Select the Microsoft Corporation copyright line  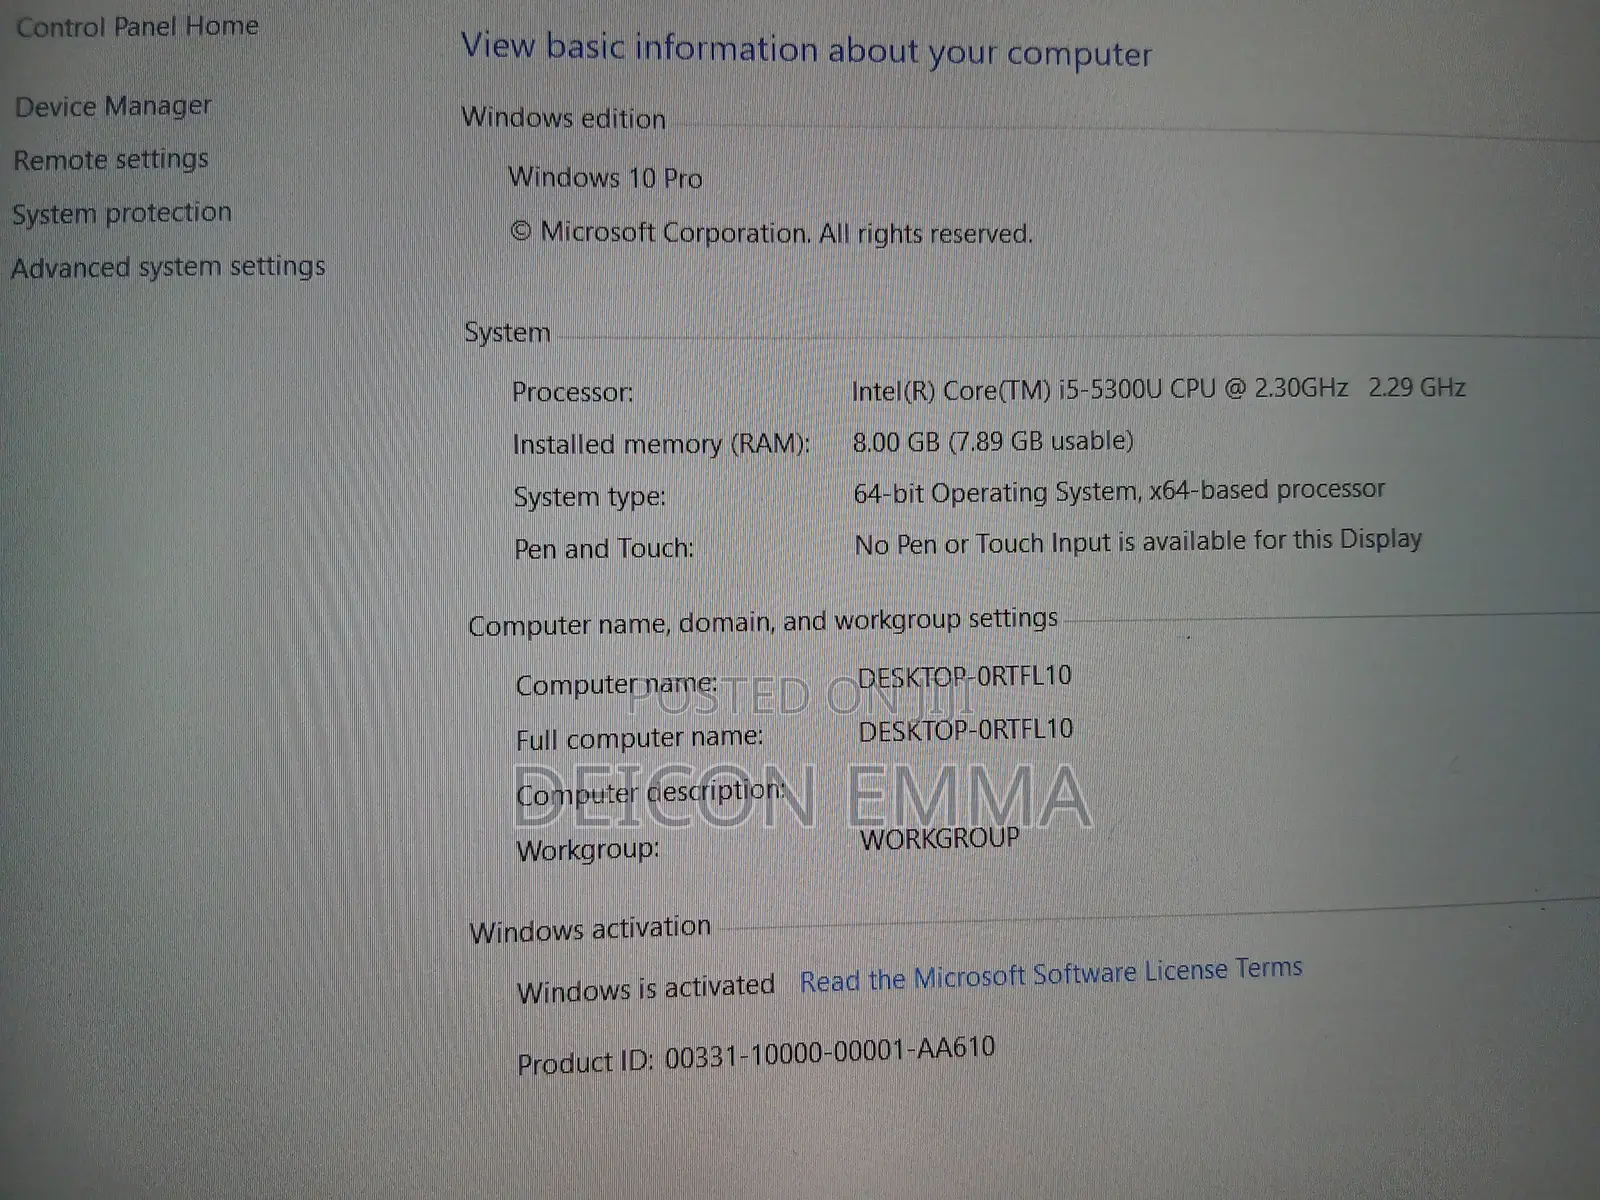pos(771,233)
